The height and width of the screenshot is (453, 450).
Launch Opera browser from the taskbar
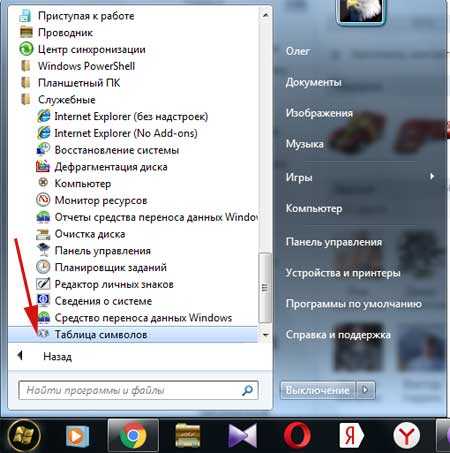(297, 435)
